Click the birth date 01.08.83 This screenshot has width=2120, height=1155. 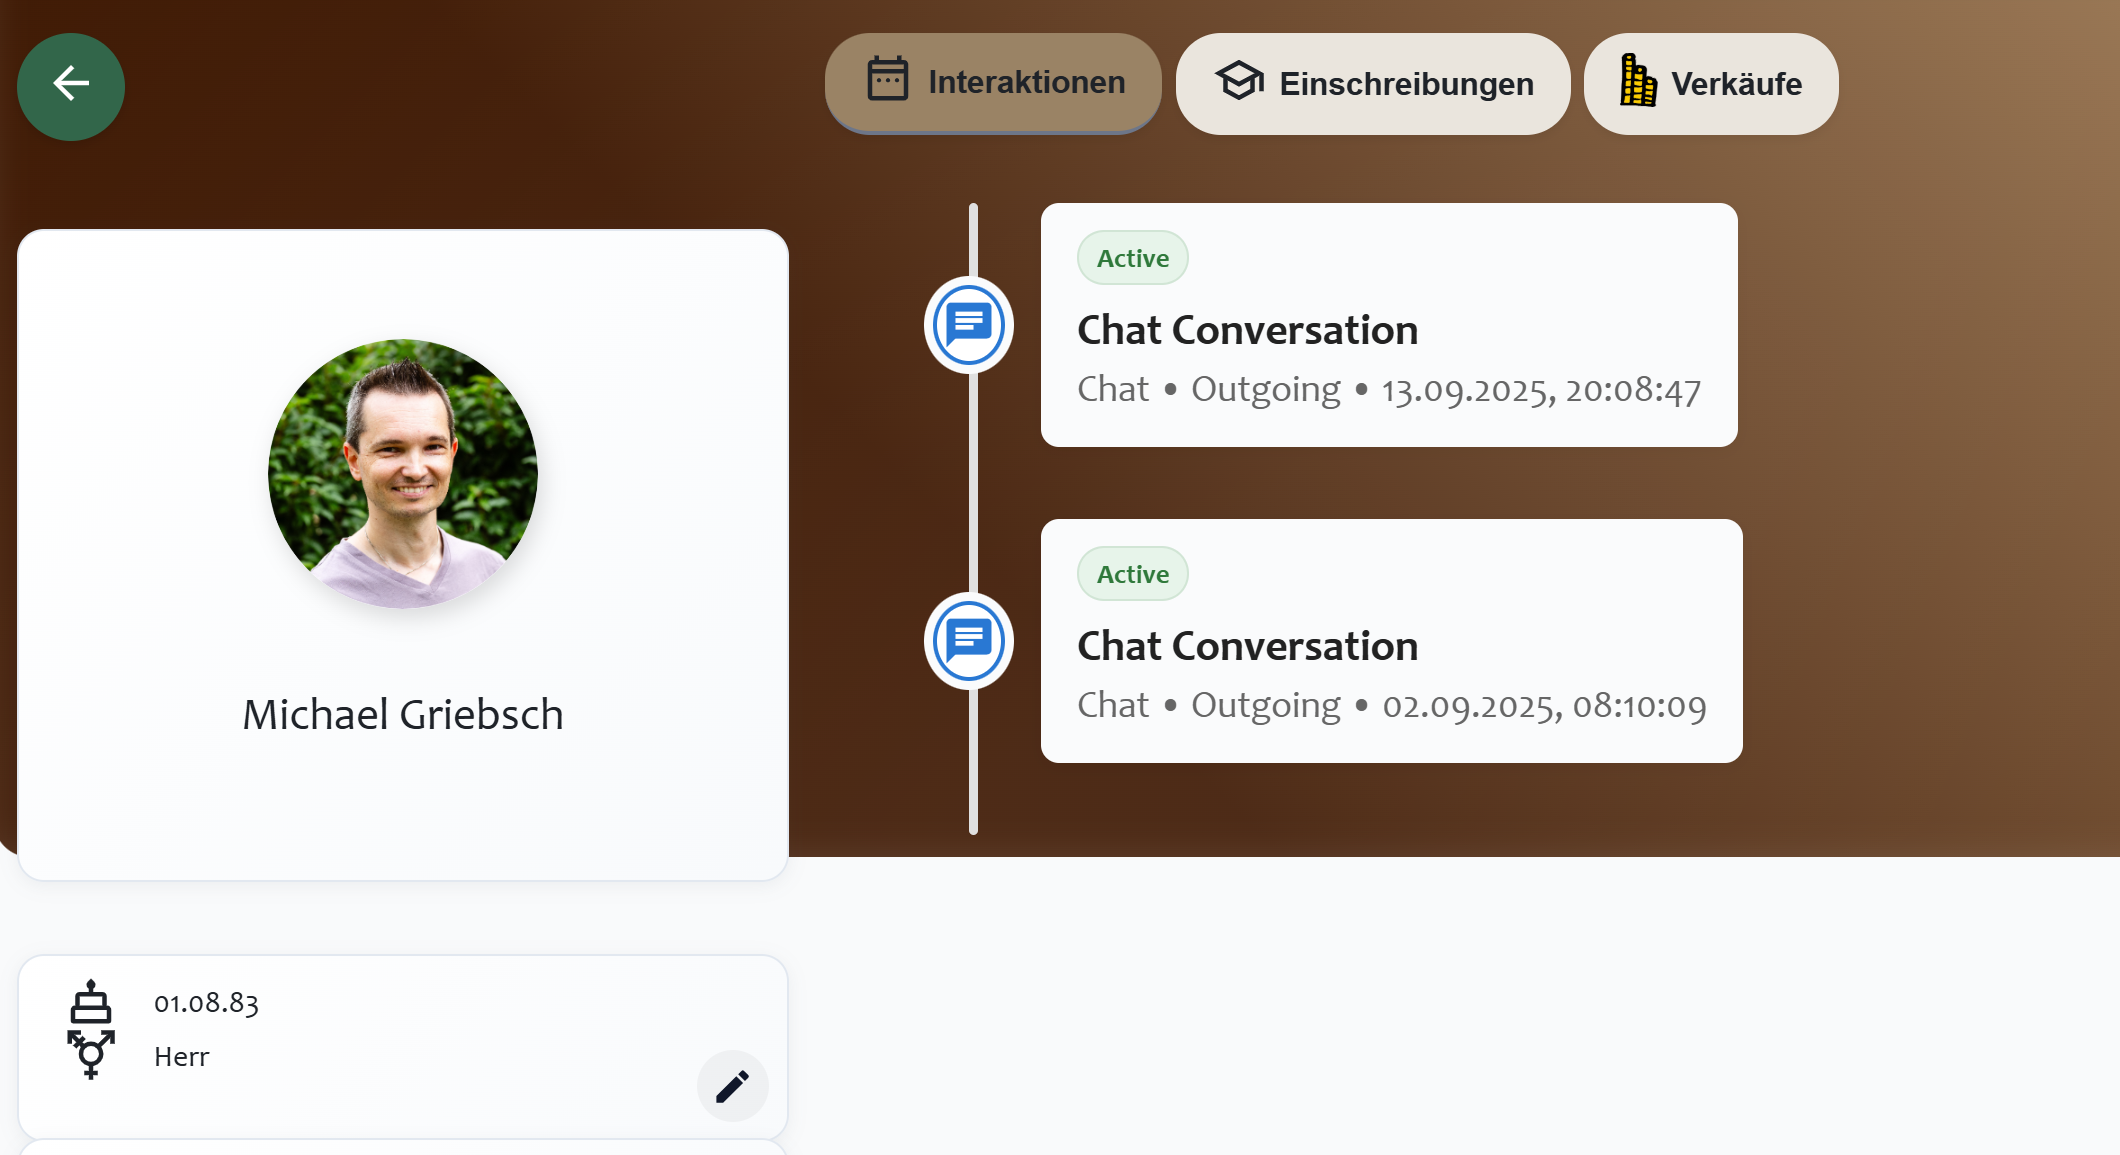(x=206, y=1003)
